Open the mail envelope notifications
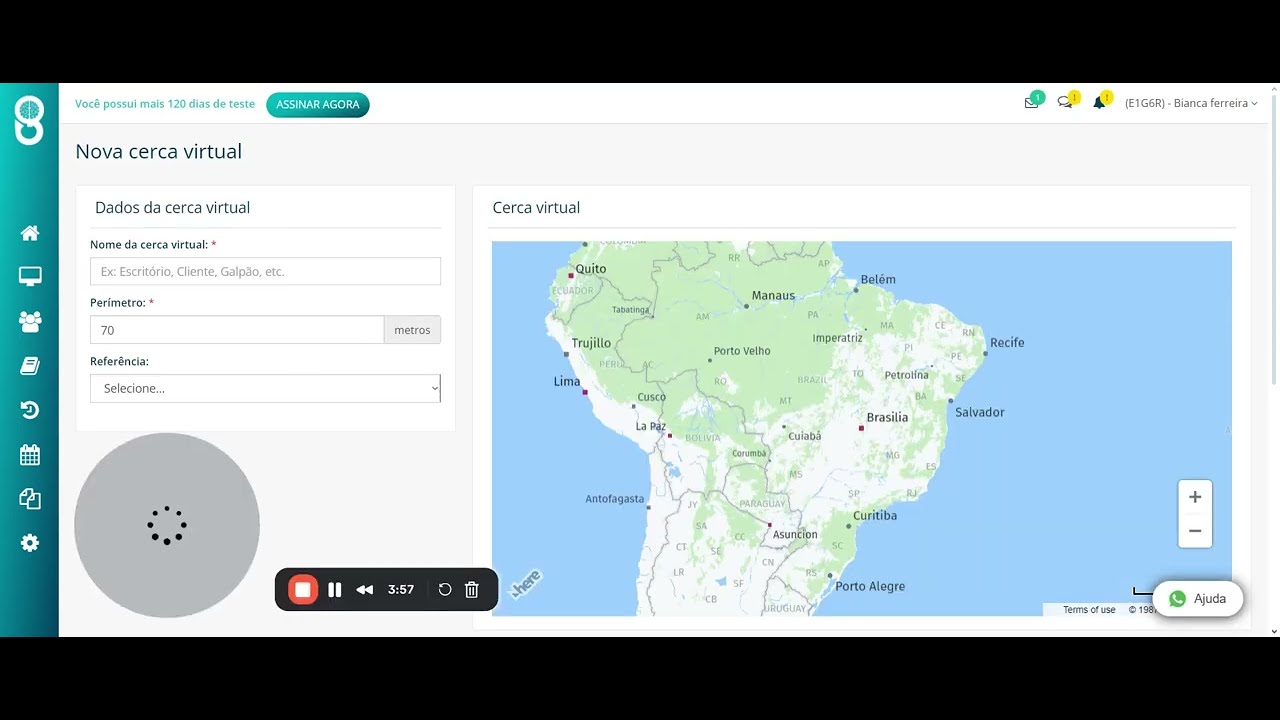 point(1032,102)
